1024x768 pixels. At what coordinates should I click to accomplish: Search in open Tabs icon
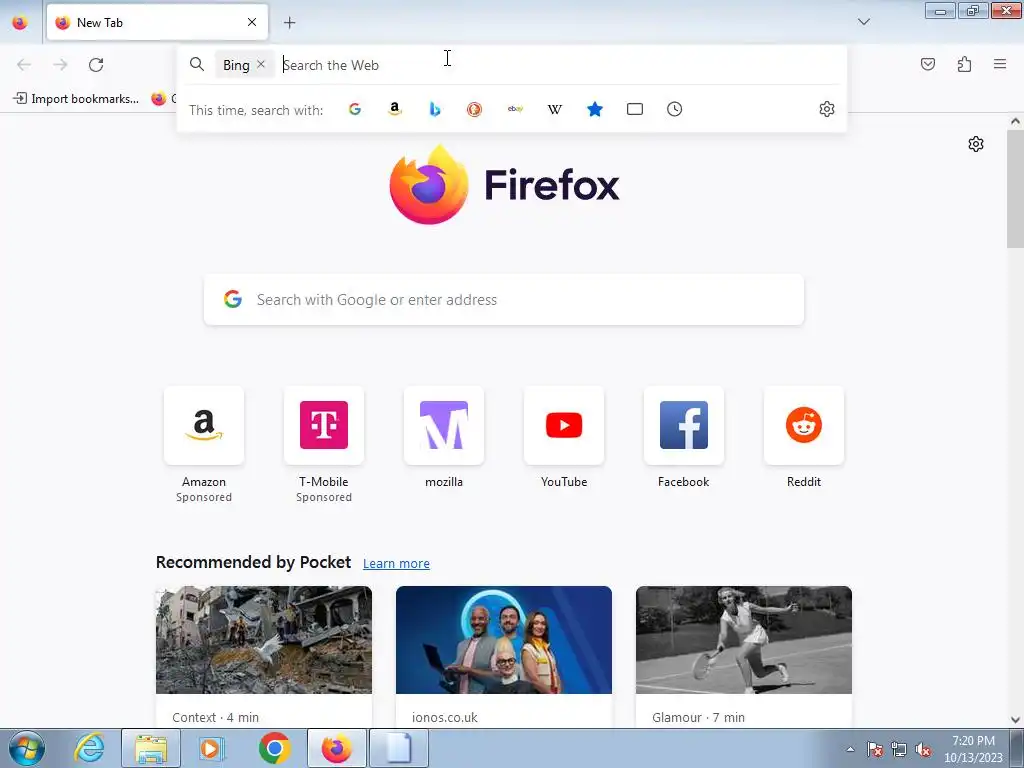[635, 109]
